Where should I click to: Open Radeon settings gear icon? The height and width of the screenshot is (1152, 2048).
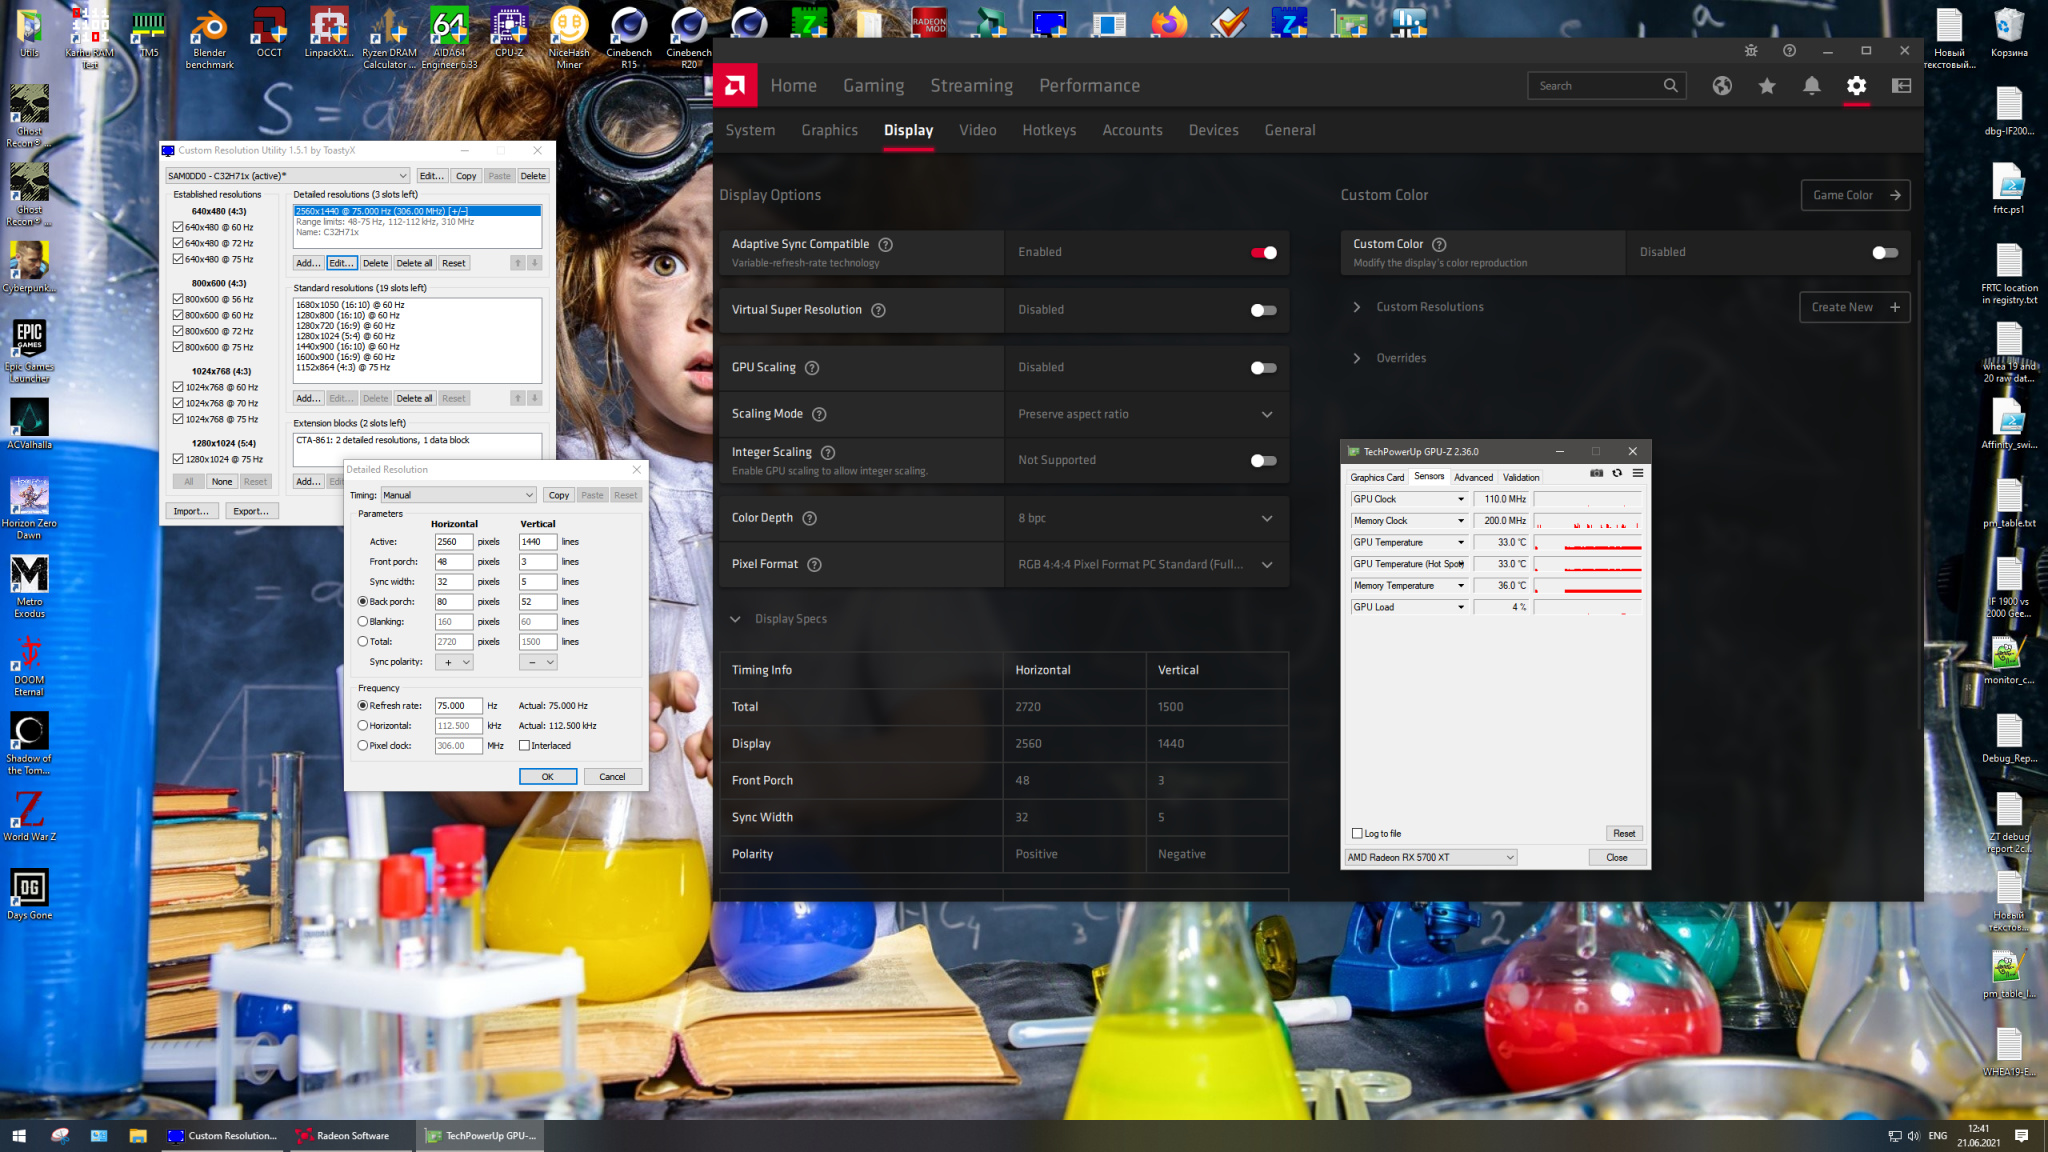pos(1856,86)
